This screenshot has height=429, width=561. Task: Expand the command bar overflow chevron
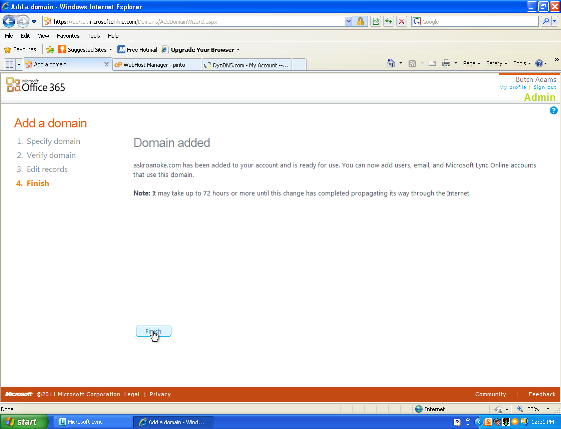click(x=557, y=60)
